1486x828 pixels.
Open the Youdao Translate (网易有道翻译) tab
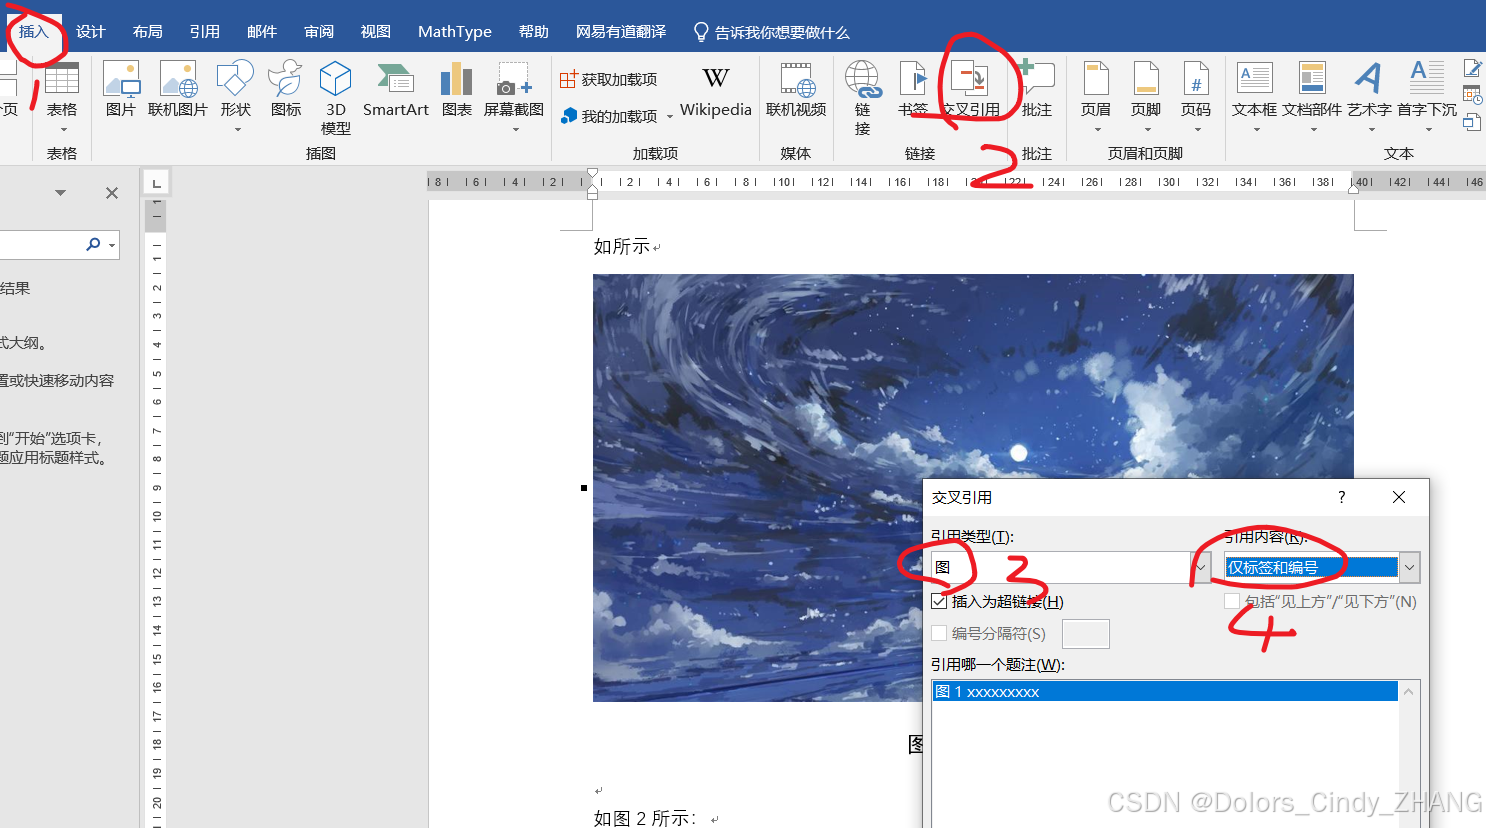pyautogui.click(x=620, y=32)
